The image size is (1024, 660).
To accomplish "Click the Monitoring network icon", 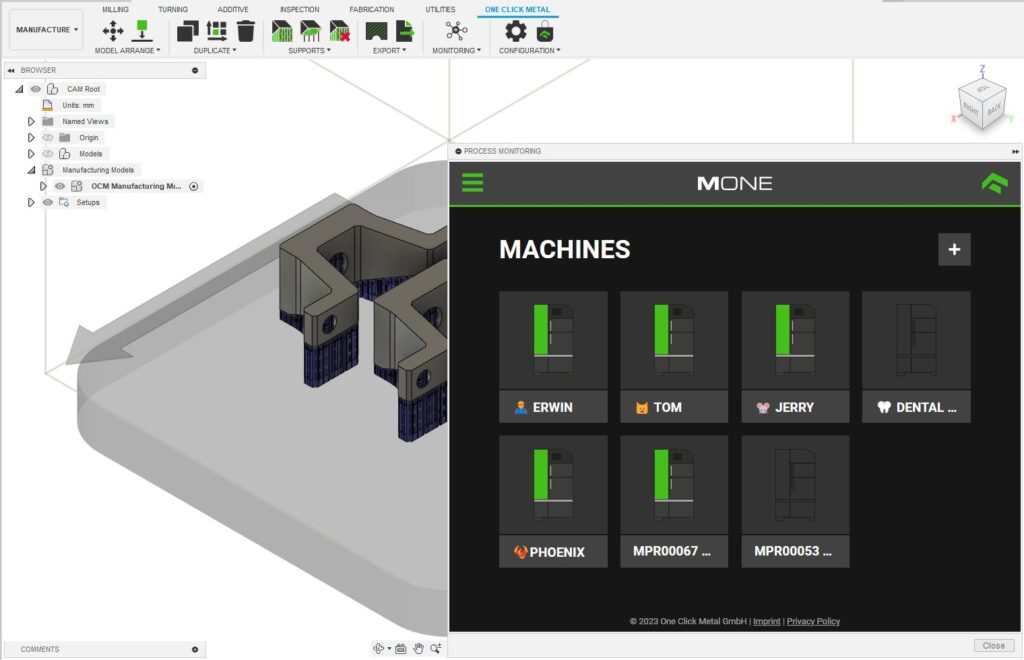I will tap(455, 30).
